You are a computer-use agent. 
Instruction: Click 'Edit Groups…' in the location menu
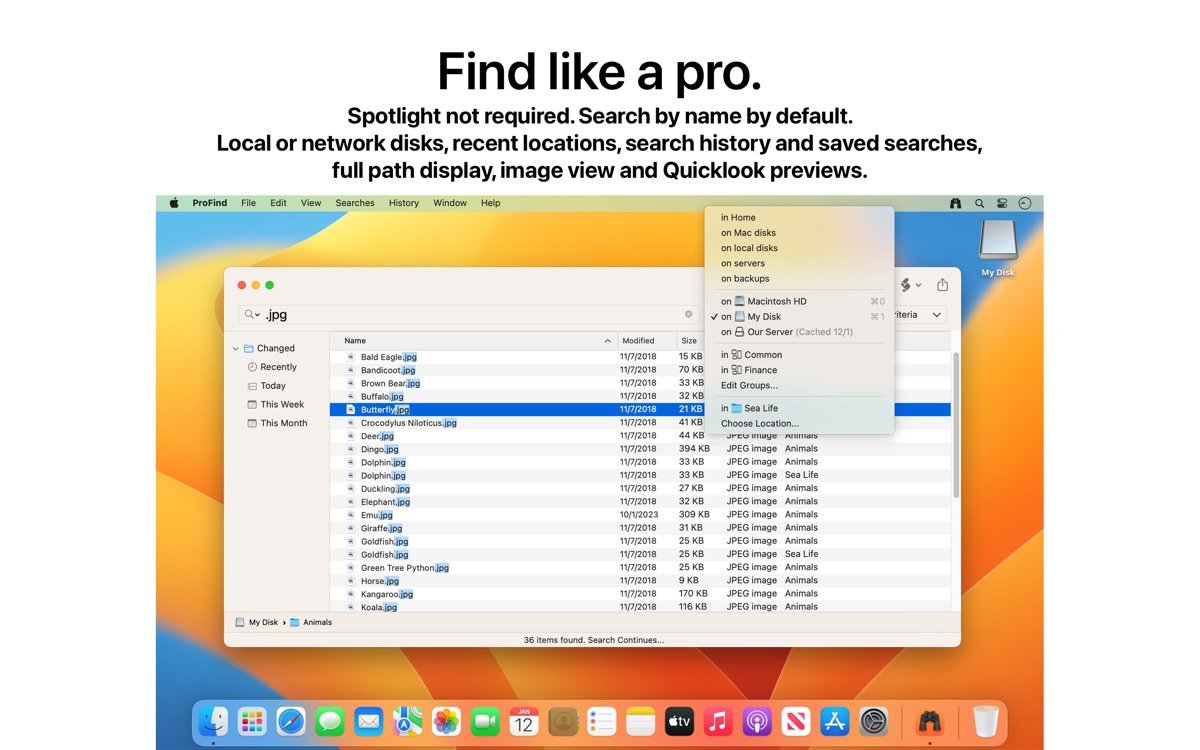coord(750,385)
